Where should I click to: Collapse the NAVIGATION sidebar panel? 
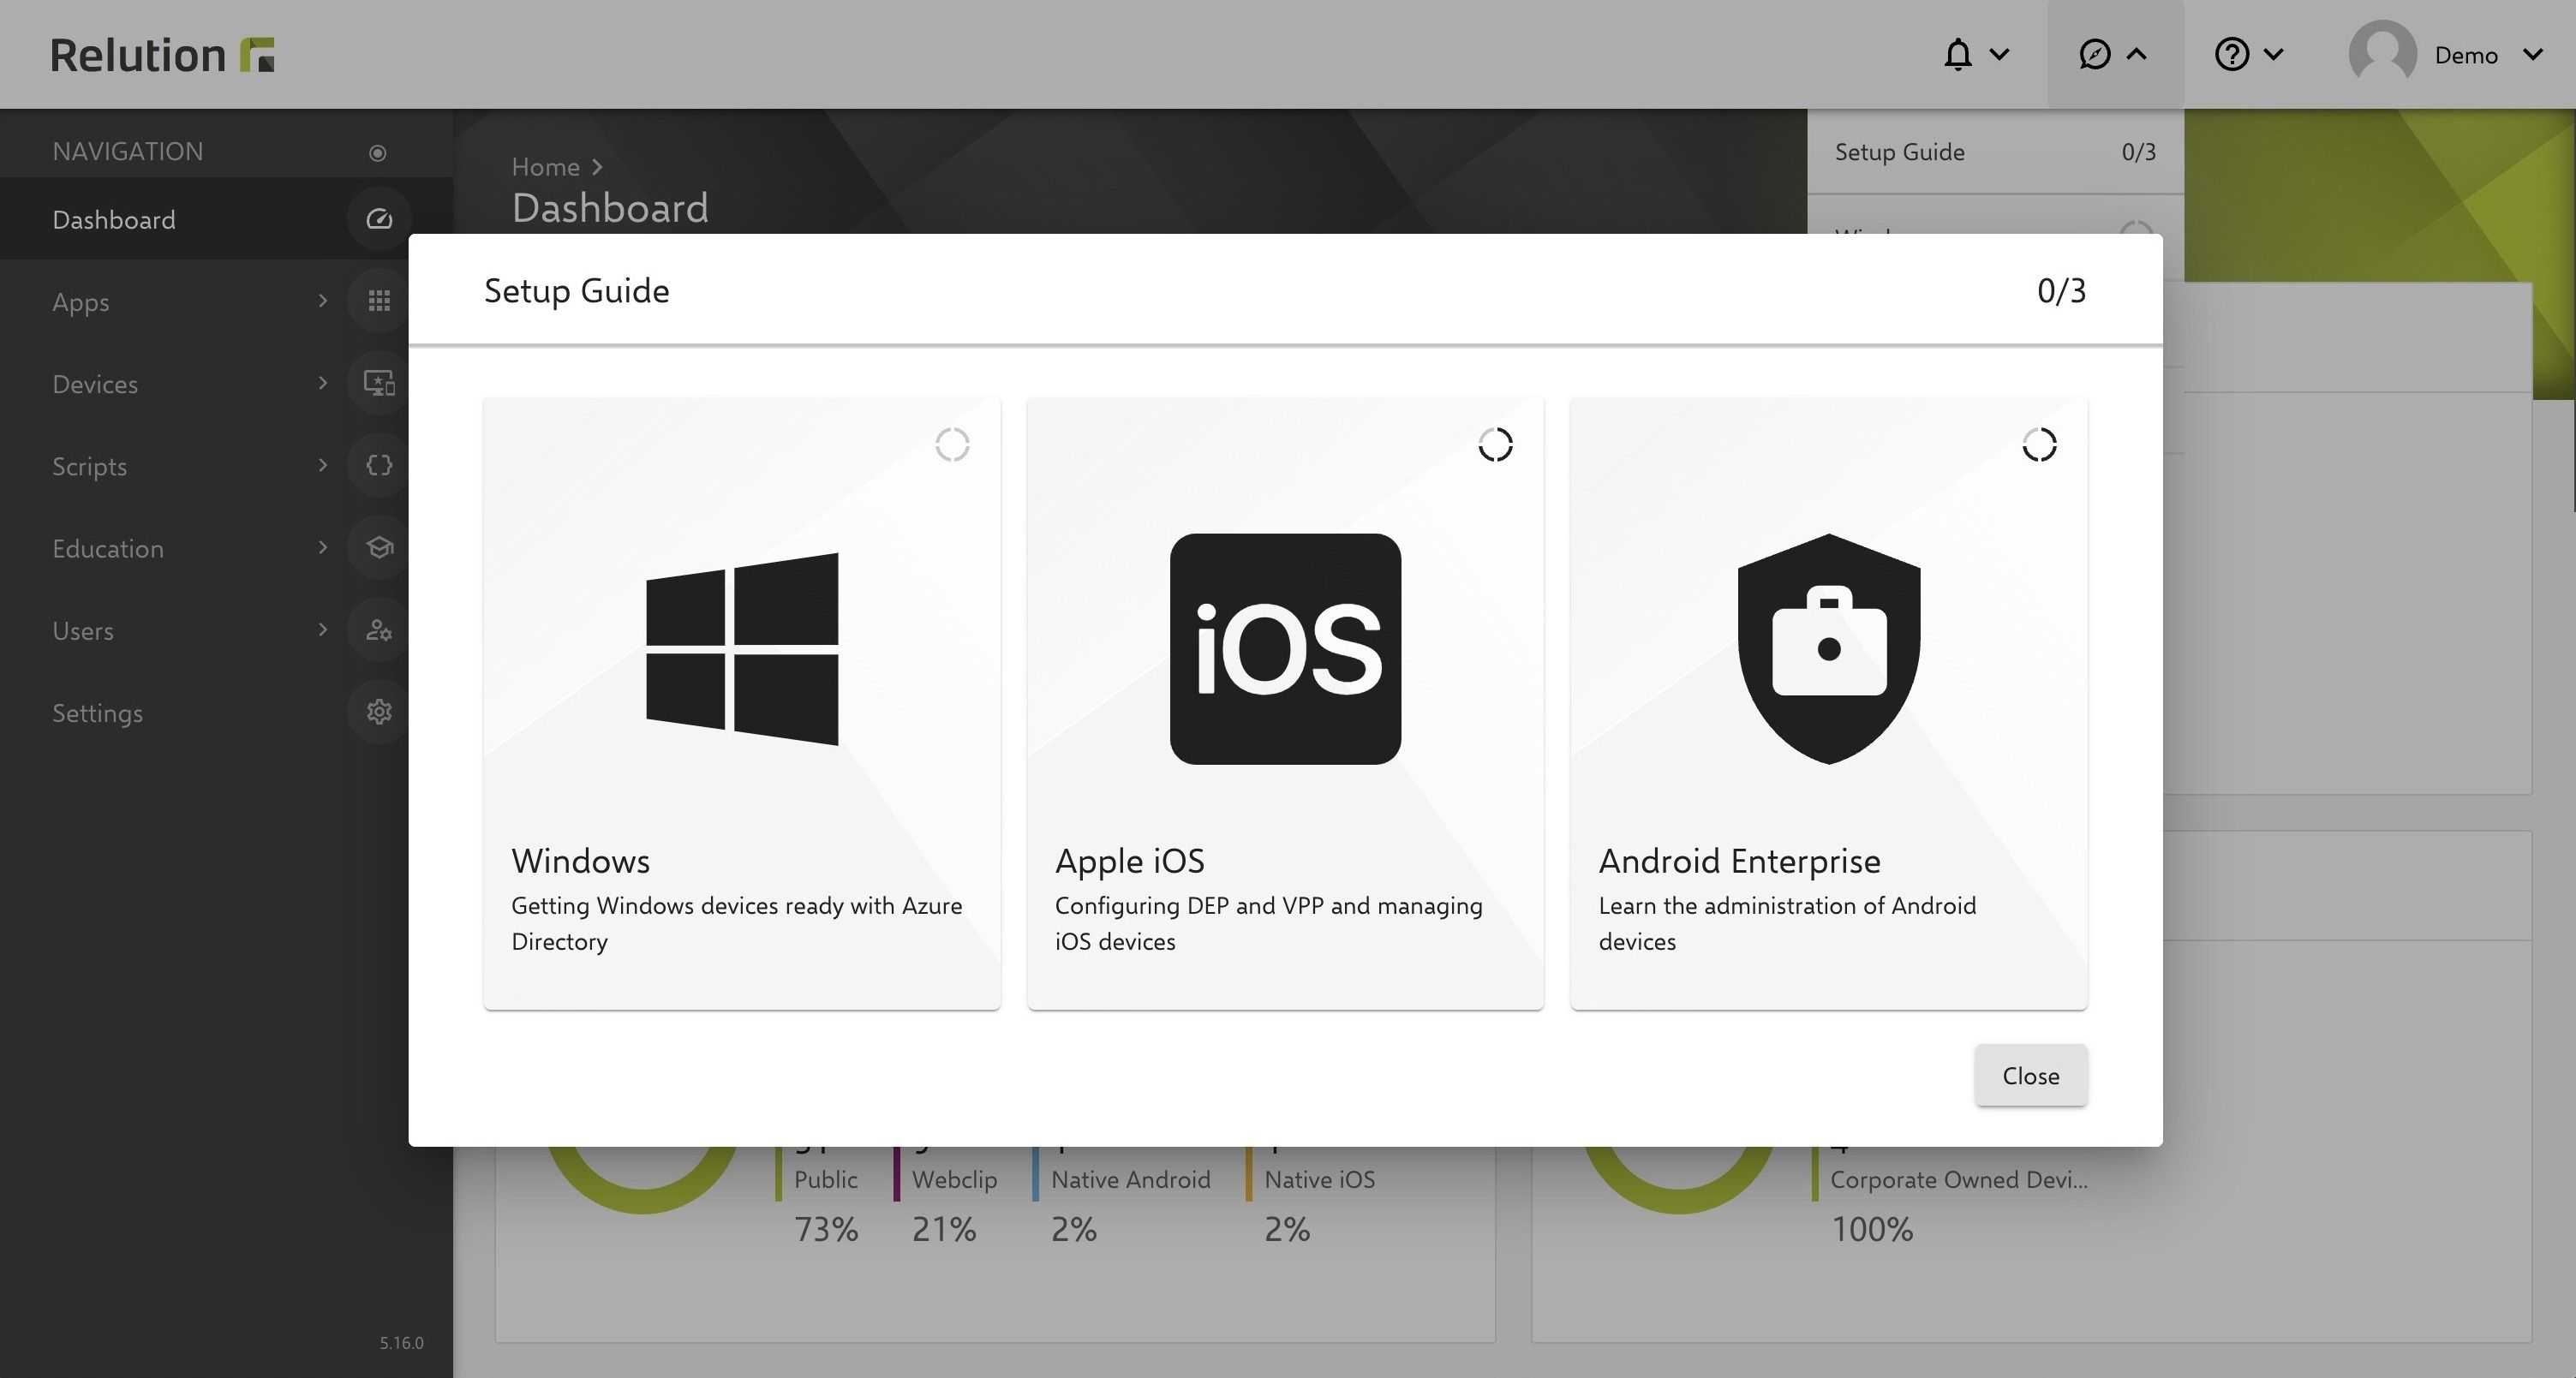(377, 150)
